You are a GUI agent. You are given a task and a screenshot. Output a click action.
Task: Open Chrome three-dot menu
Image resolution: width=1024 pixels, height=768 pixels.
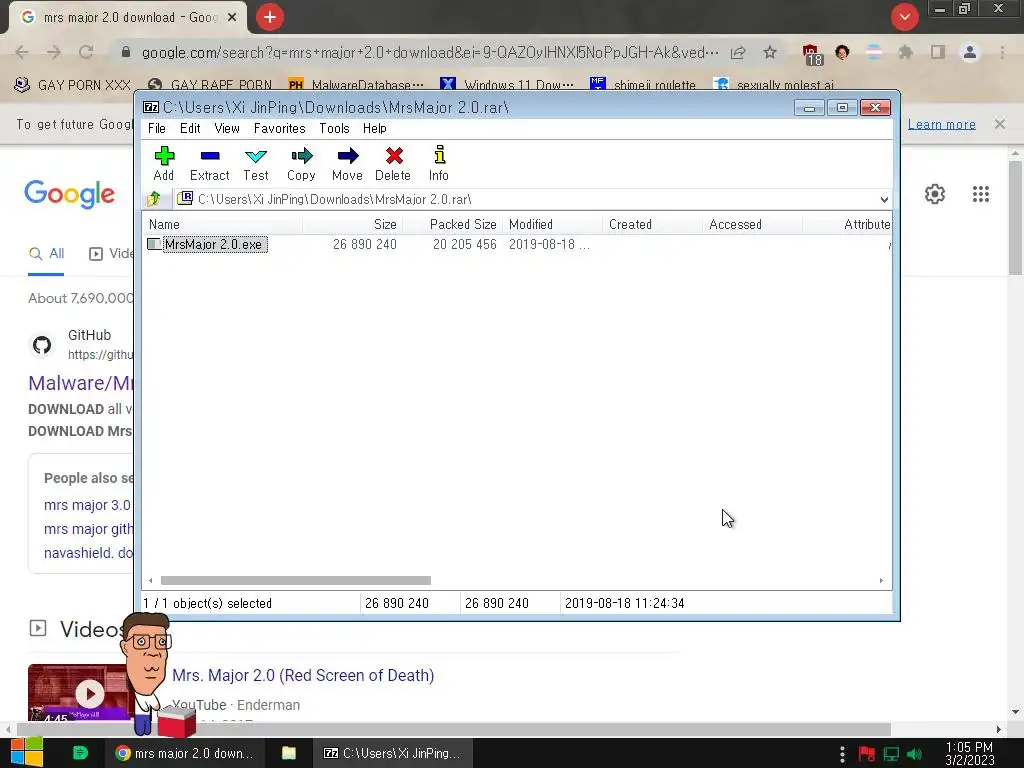[x=1002, y=52]
